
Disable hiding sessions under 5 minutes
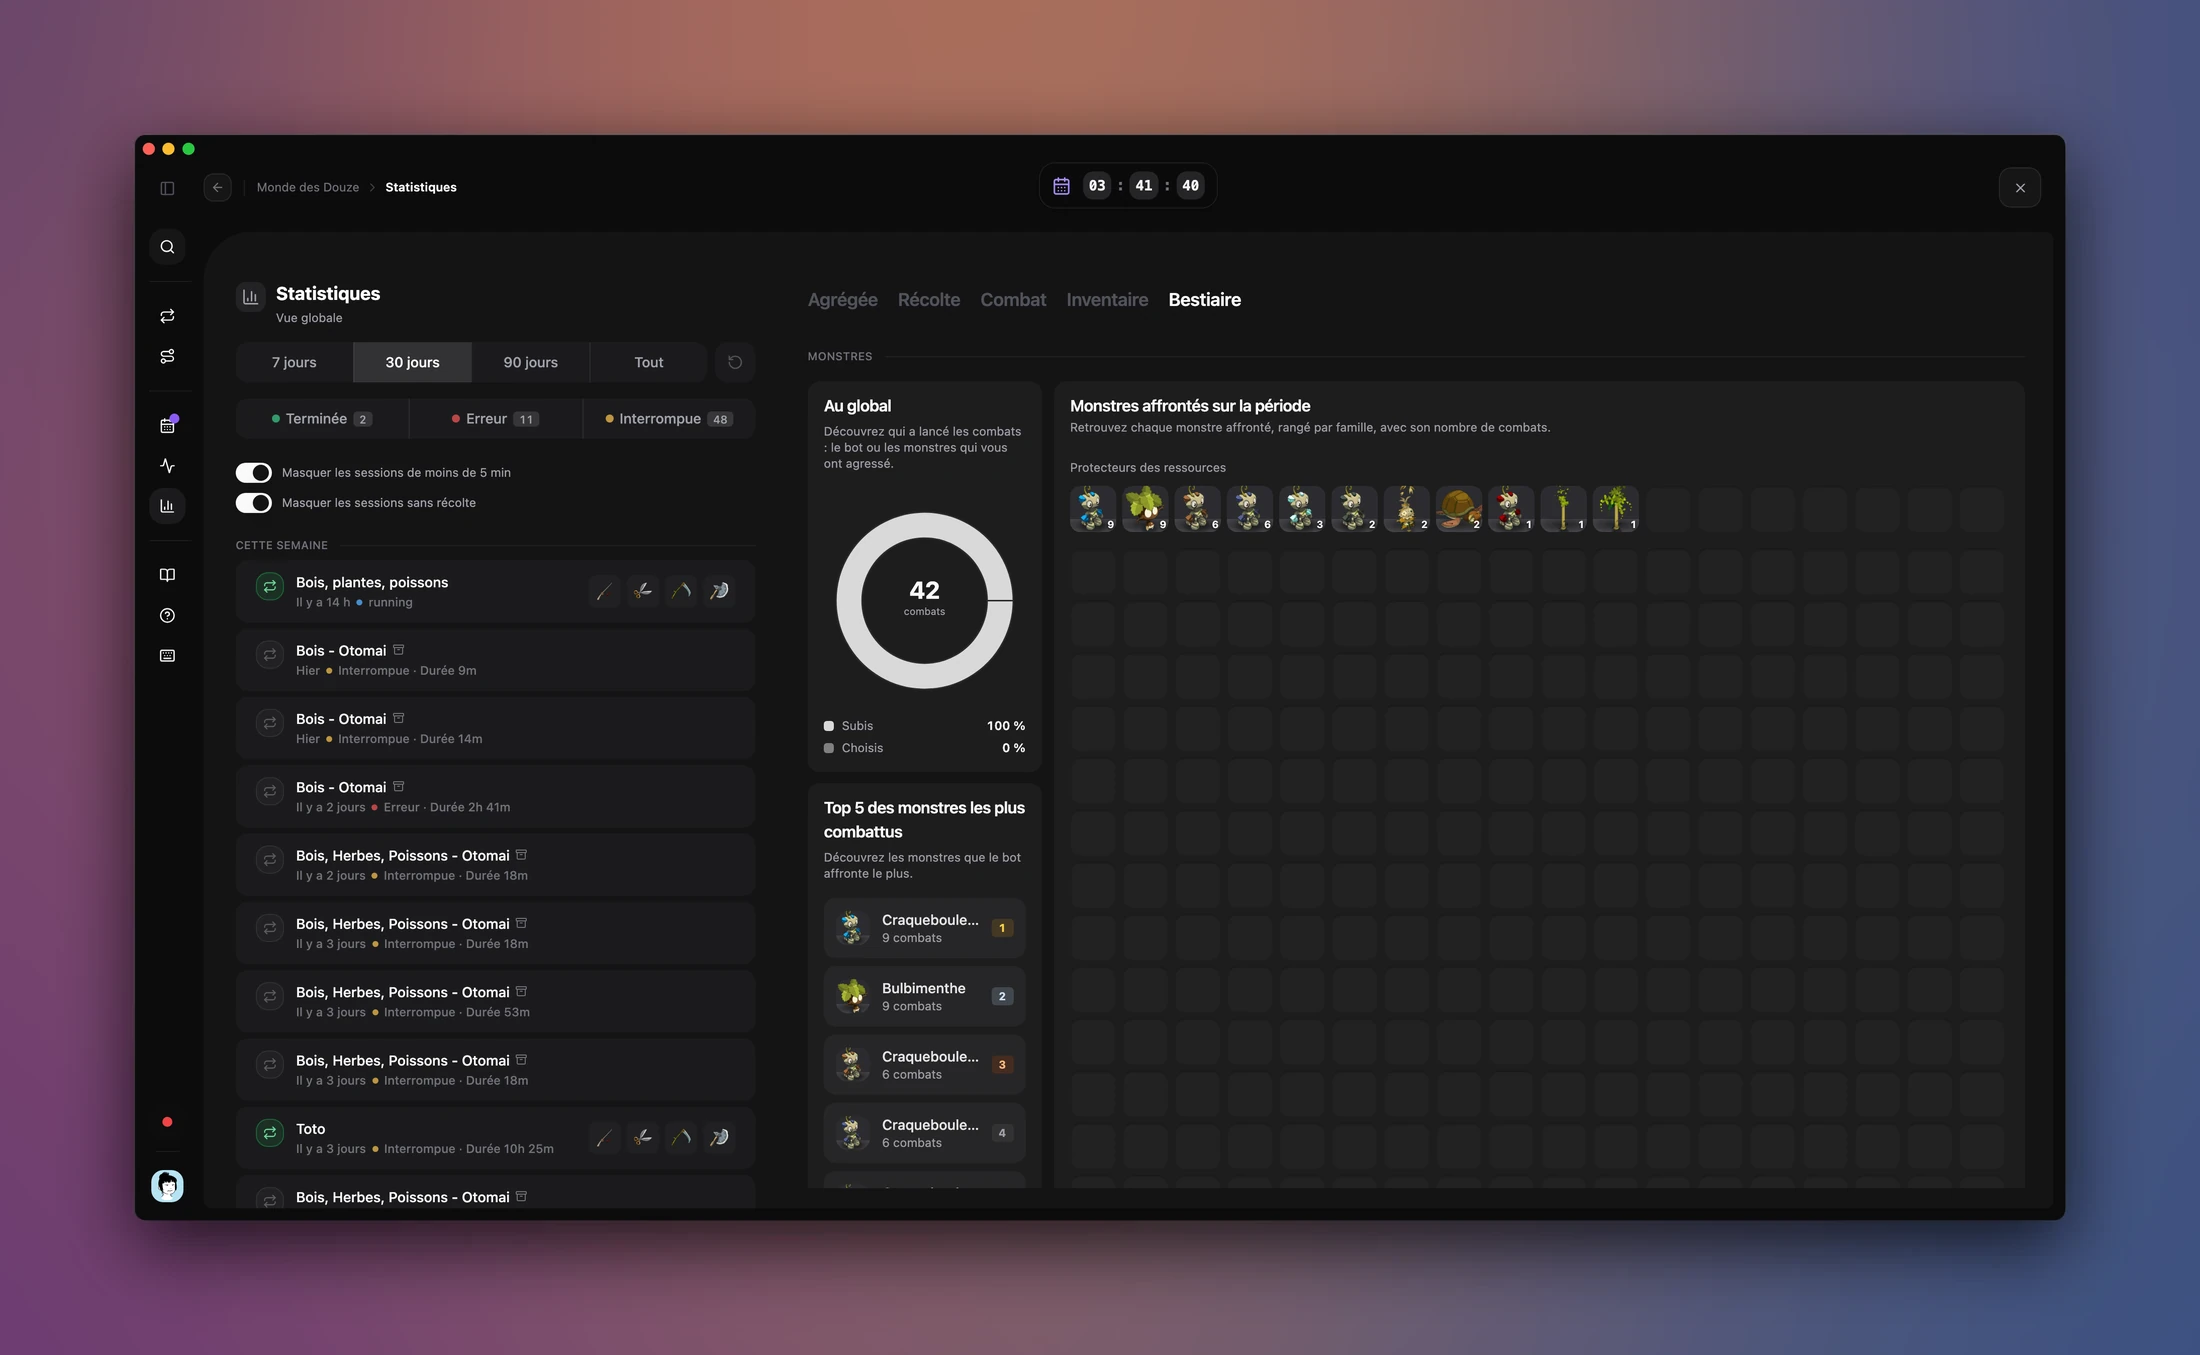[x=253, y=472]
